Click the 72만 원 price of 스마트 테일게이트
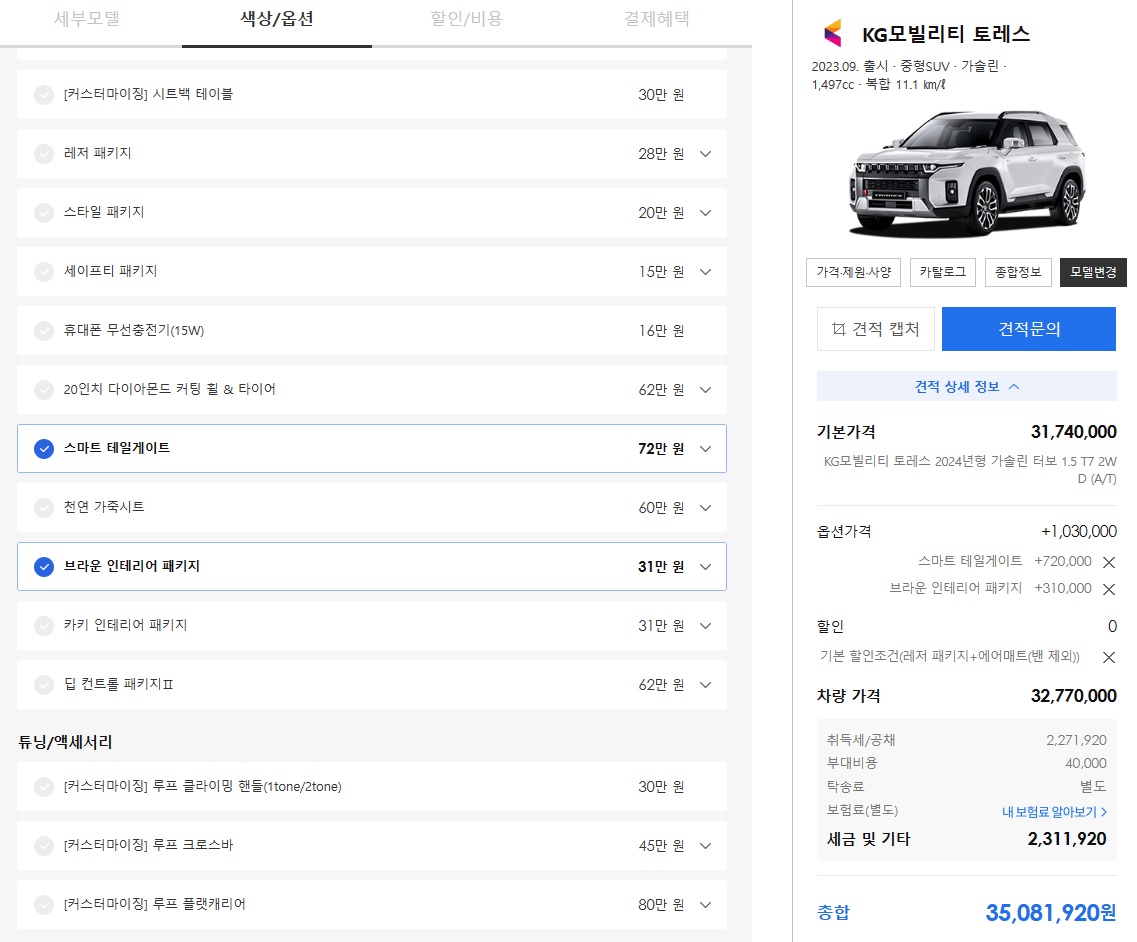This screenshot has width=1137, height=942. 661,449
